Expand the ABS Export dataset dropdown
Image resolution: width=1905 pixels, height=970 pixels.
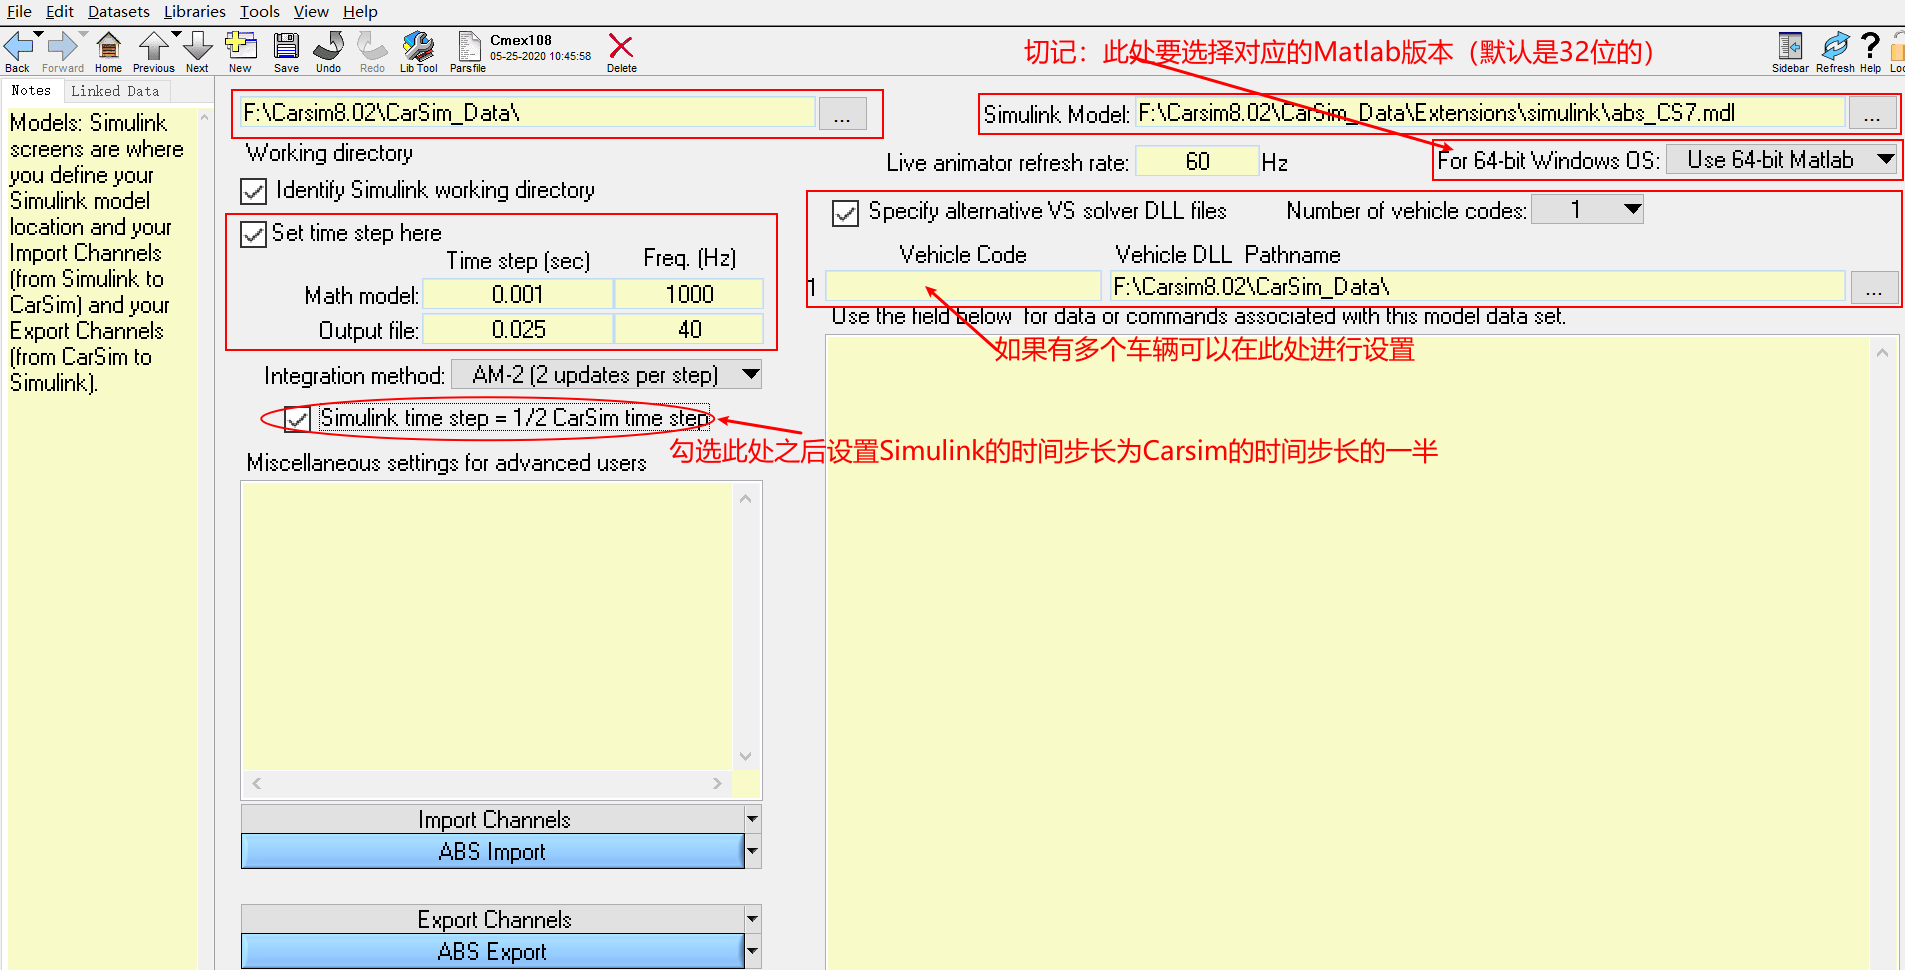tap(752, 951)
